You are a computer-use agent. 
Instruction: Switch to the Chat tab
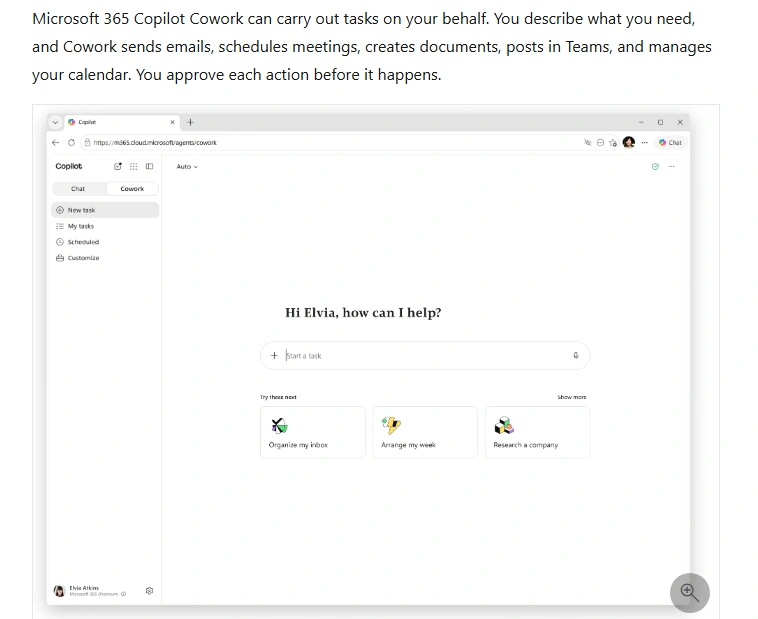(x=78, y=189)
